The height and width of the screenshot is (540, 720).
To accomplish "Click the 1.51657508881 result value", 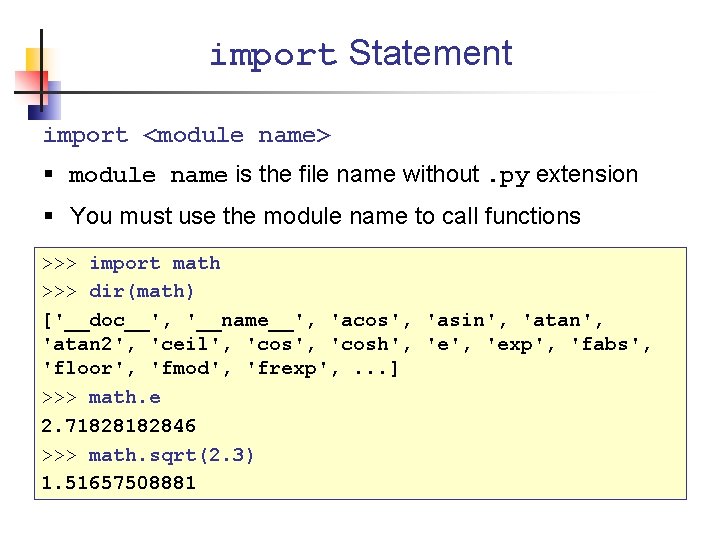I will click(118, 483).
